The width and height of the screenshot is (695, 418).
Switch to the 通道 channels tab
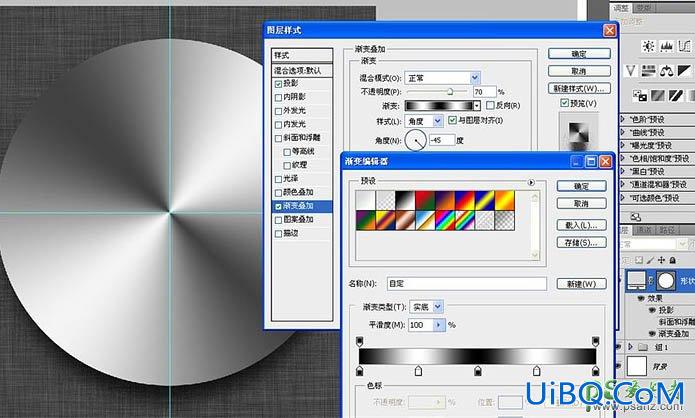point(644,230)
